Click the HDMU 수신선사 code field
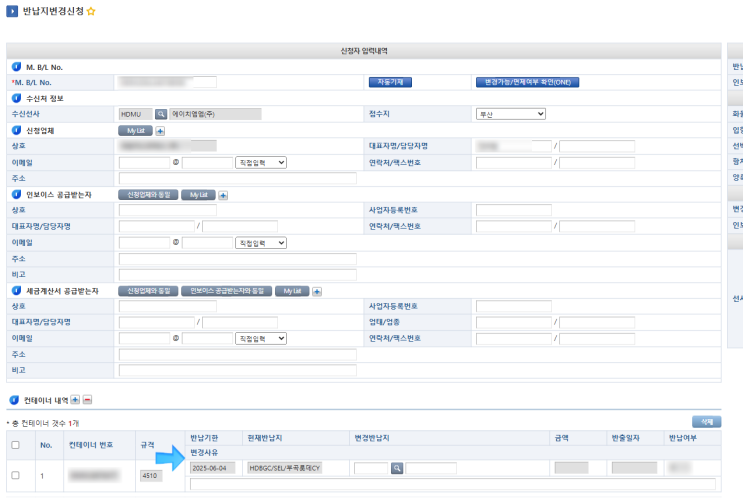The image size is (743, 499). point(136,114)
